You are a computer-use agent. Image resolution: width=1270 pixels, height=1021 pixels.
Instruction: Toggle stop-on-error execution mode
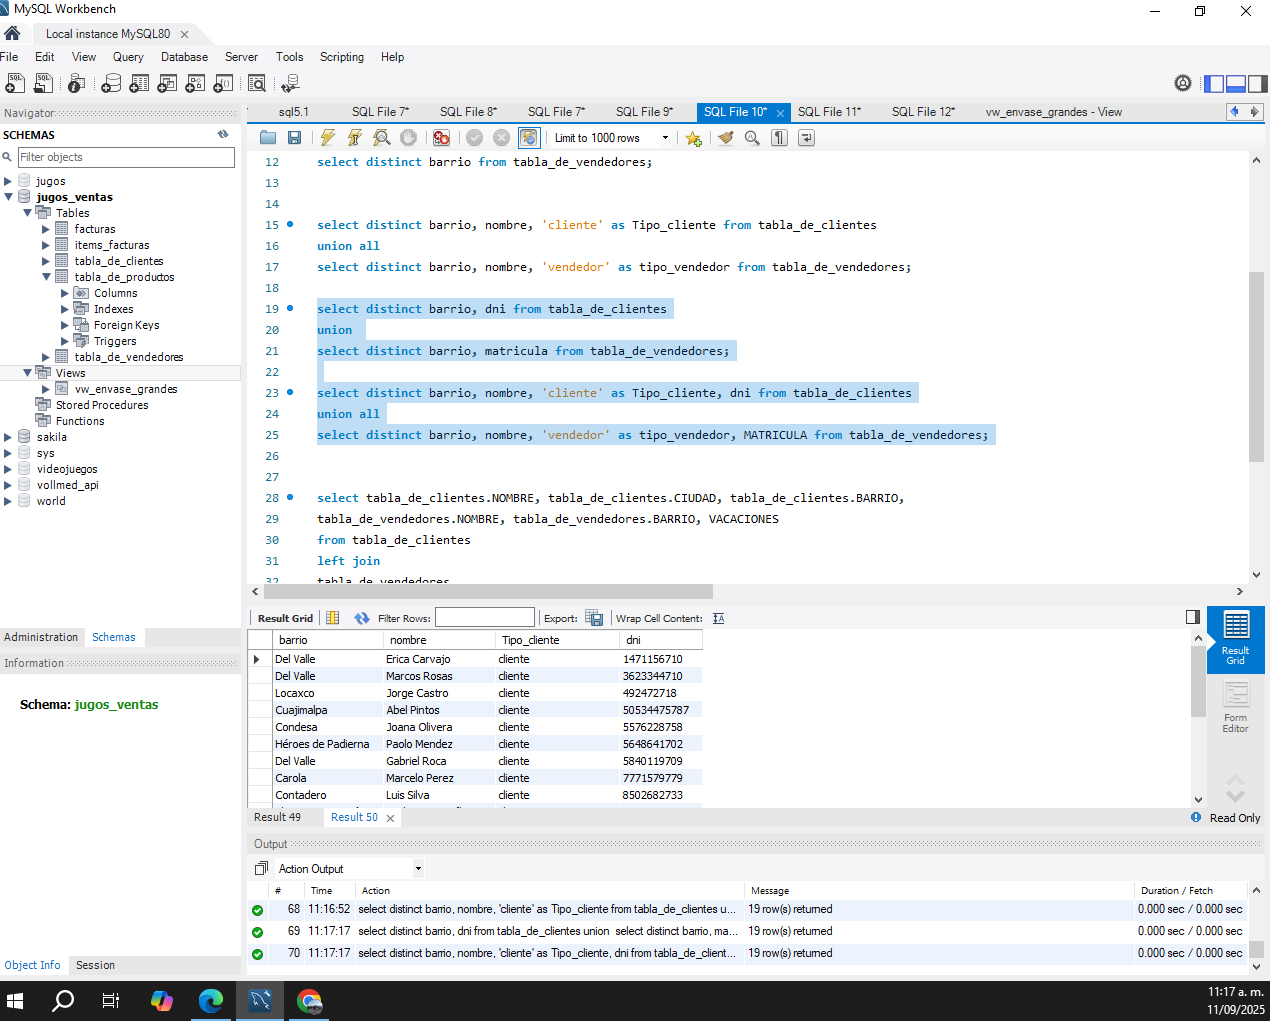coord(441,138)
